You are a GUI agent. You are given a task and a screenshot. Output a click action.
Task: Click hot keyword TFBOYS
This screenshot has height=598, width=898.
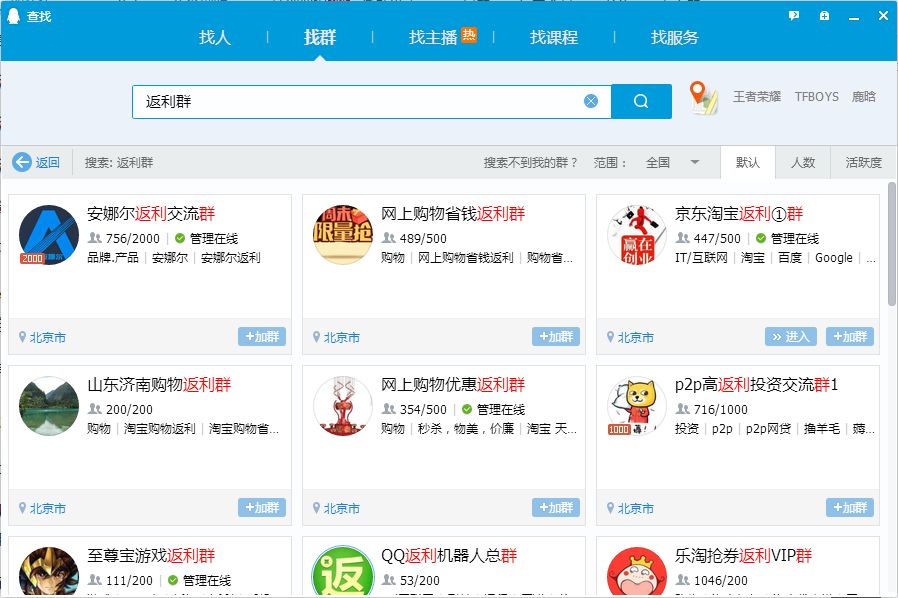coord(816,97)
